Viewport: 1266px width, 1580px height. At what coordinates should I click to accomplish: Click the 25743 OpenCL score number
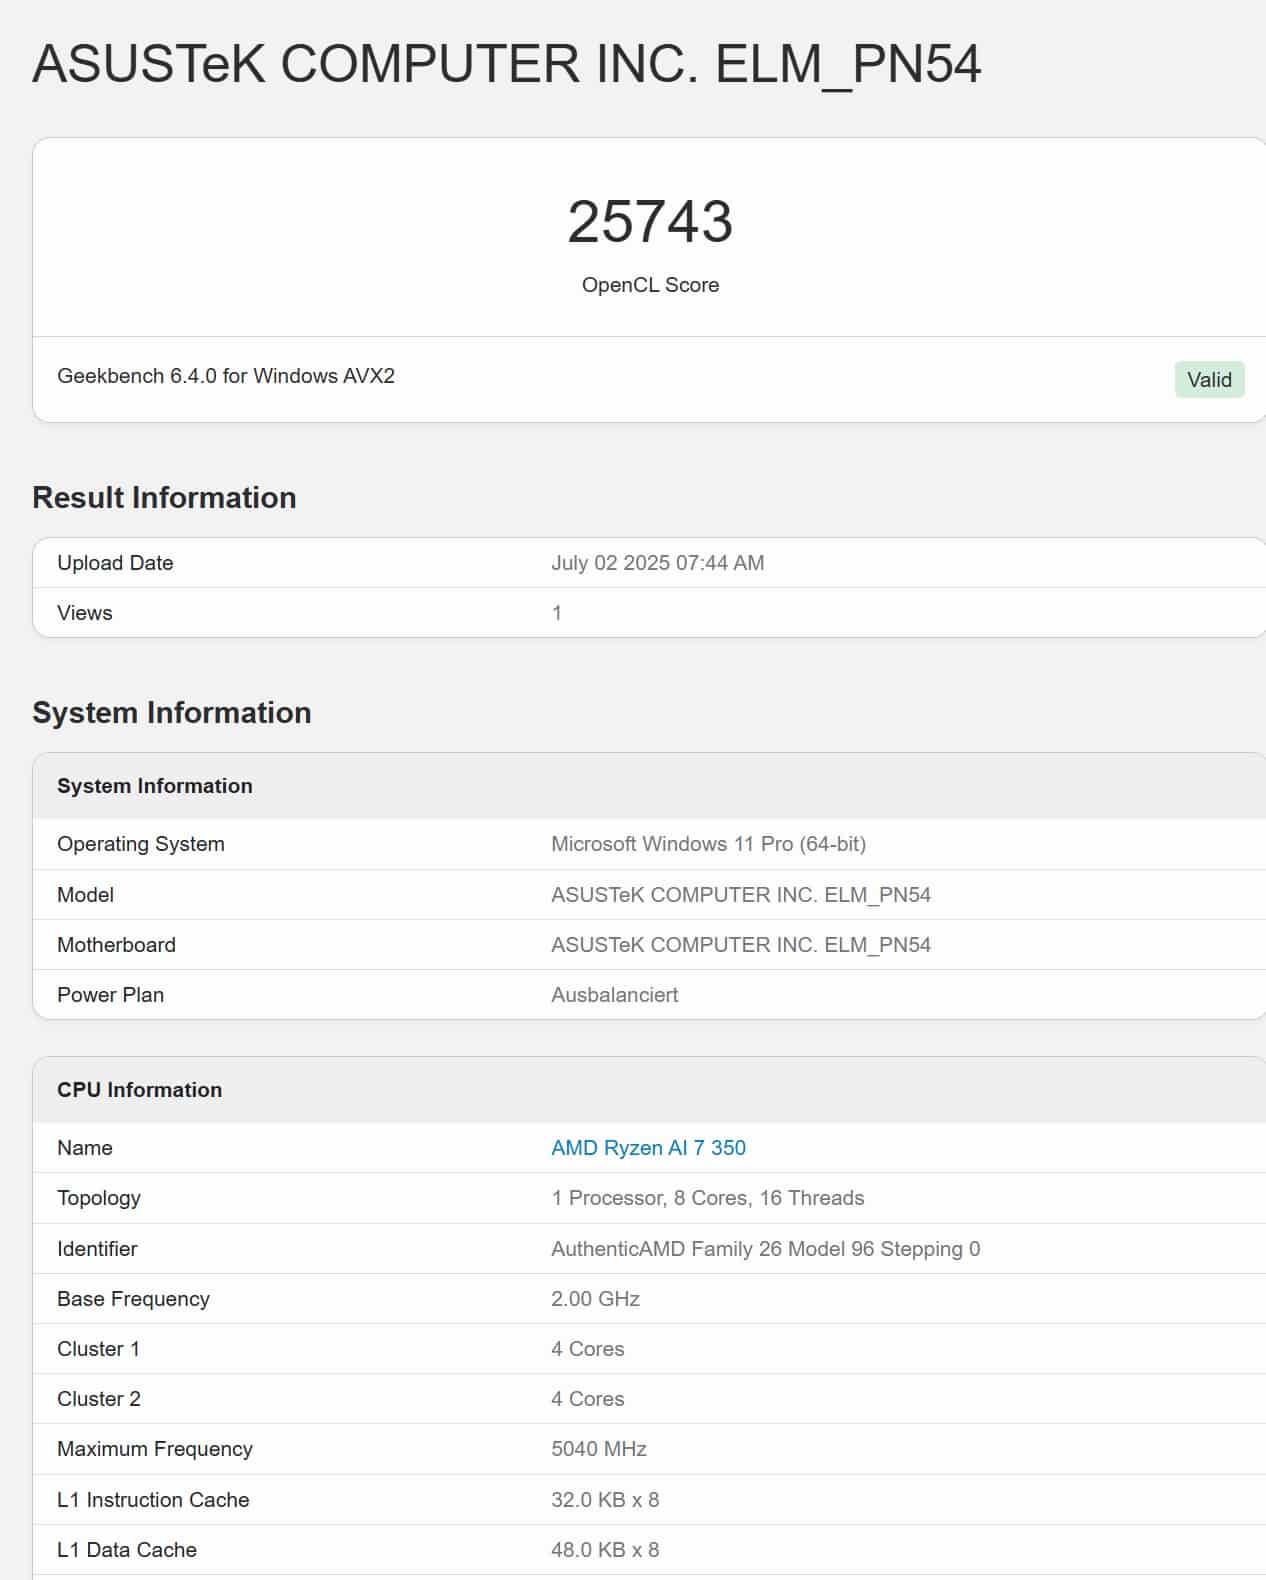[650, 221]
